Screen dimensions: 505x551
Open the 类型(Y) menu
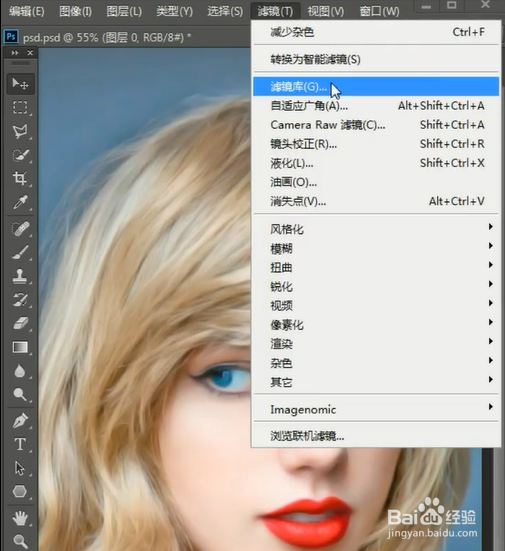coord(175,11)
